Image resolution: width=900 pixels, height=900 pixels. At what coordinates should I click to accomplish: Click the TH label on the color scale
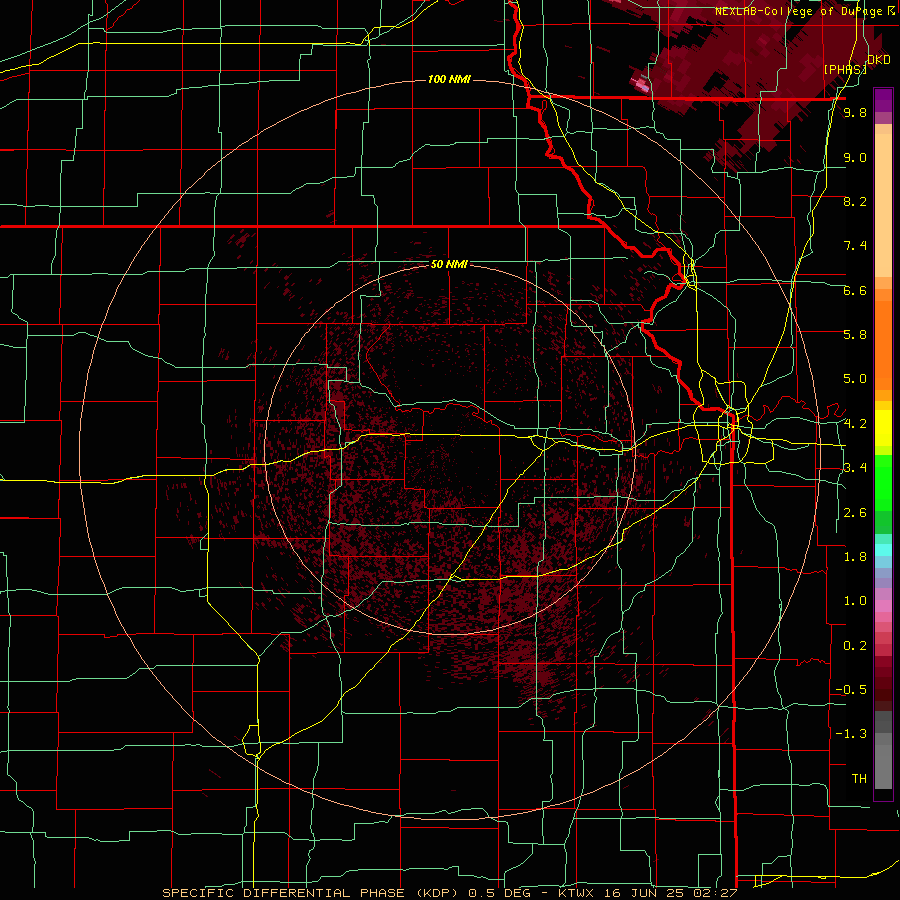click(859, 779)
